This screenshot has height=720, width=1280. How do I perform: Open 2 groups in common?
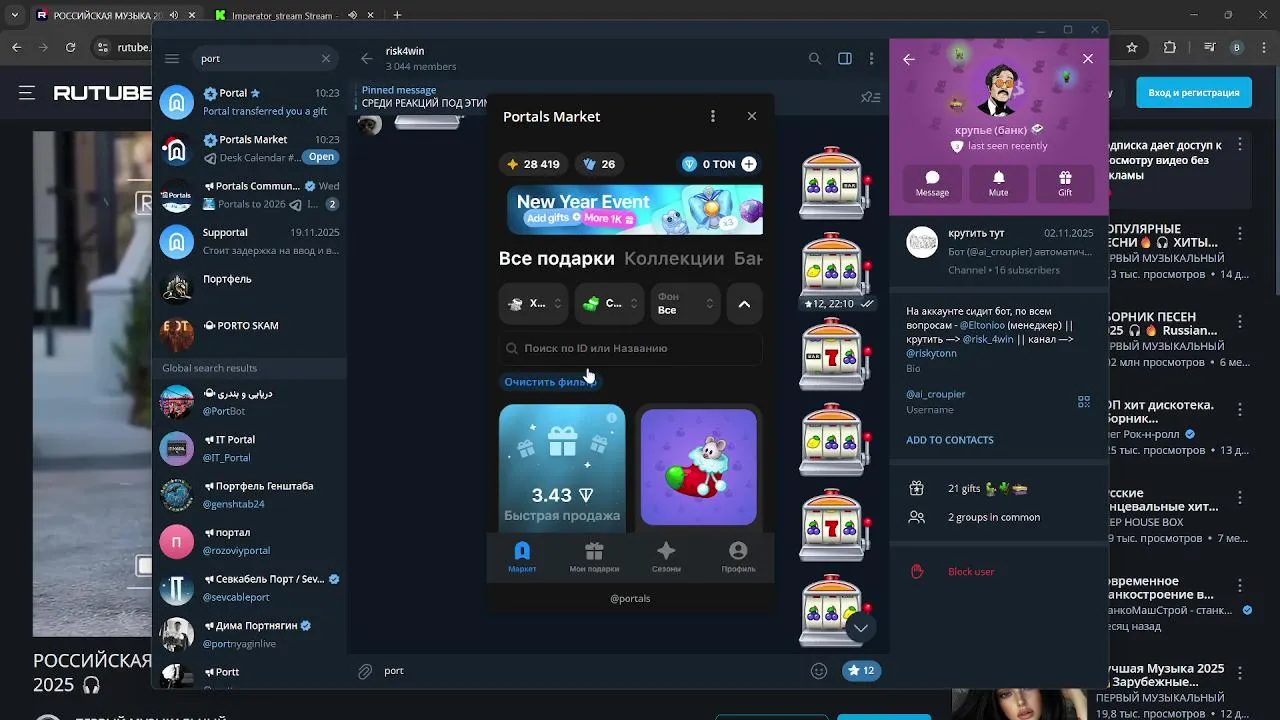tap(999, 517)
